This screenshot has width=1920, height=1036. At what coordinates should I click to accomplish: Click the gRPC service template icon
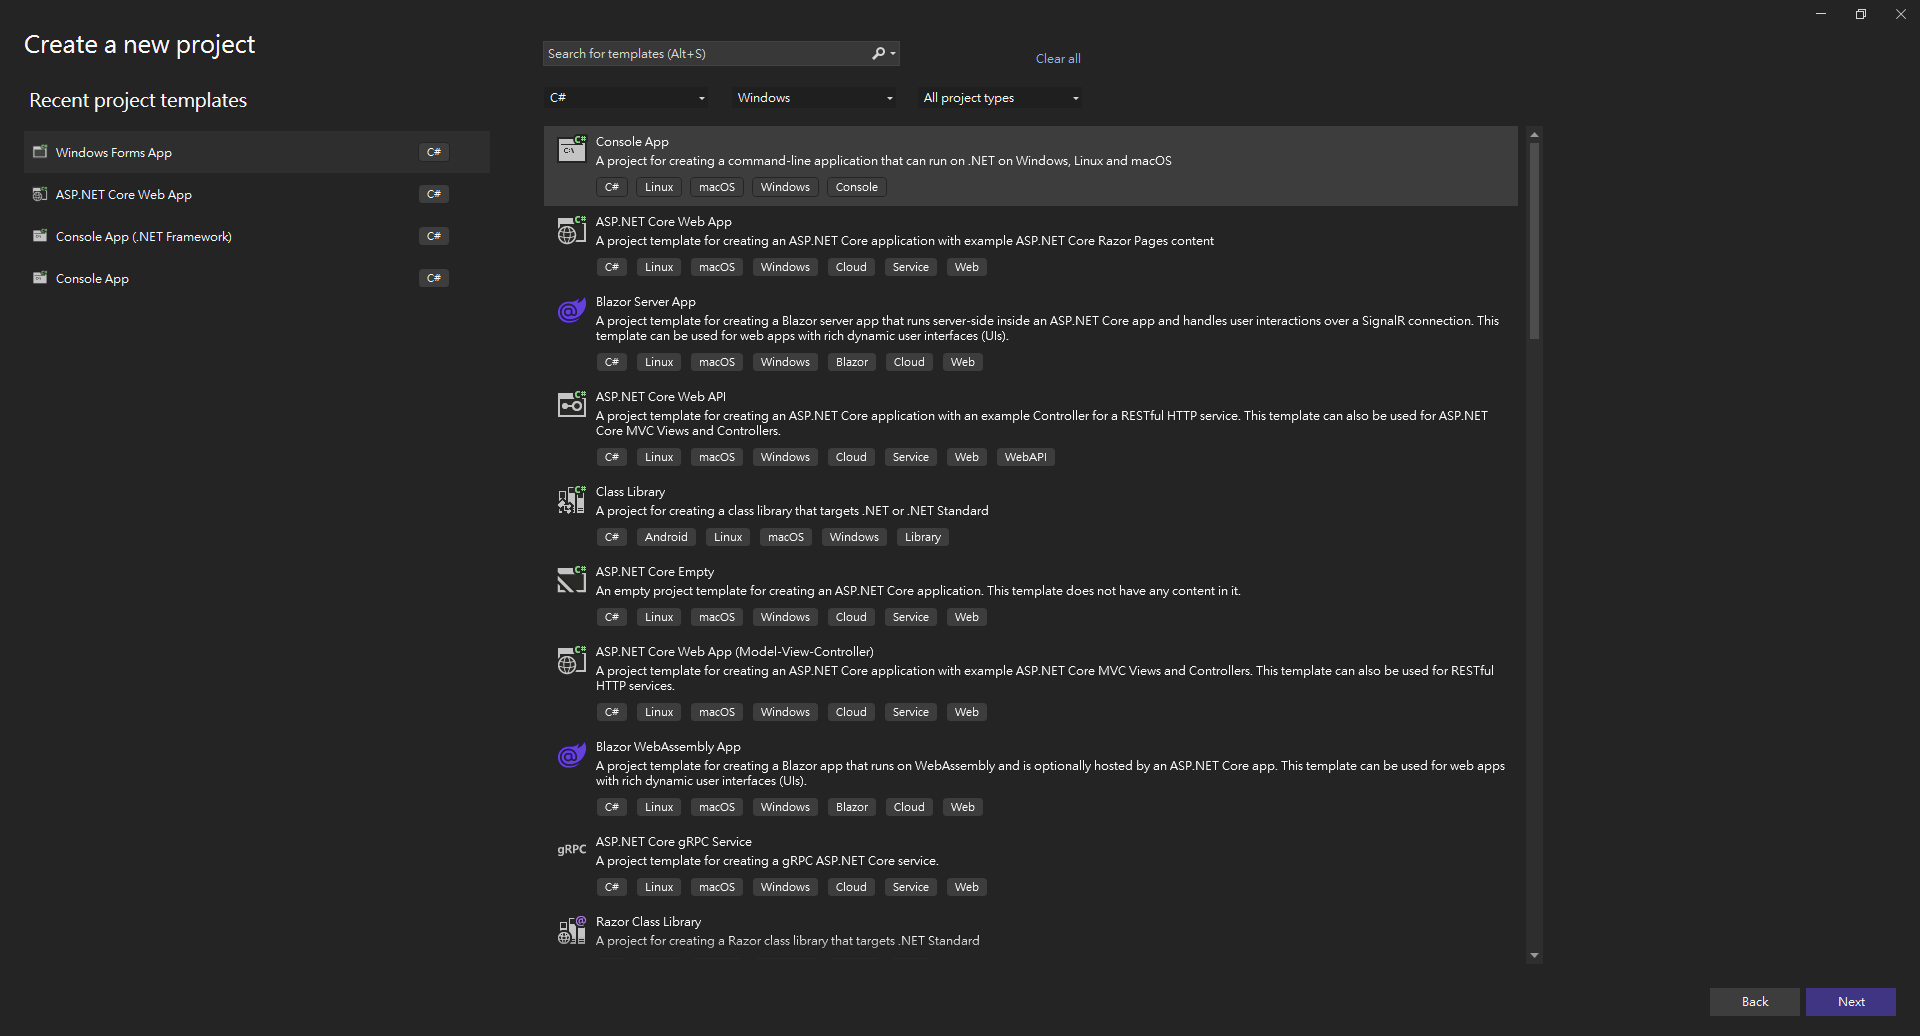pyautogui.click(x=571, y=849)
